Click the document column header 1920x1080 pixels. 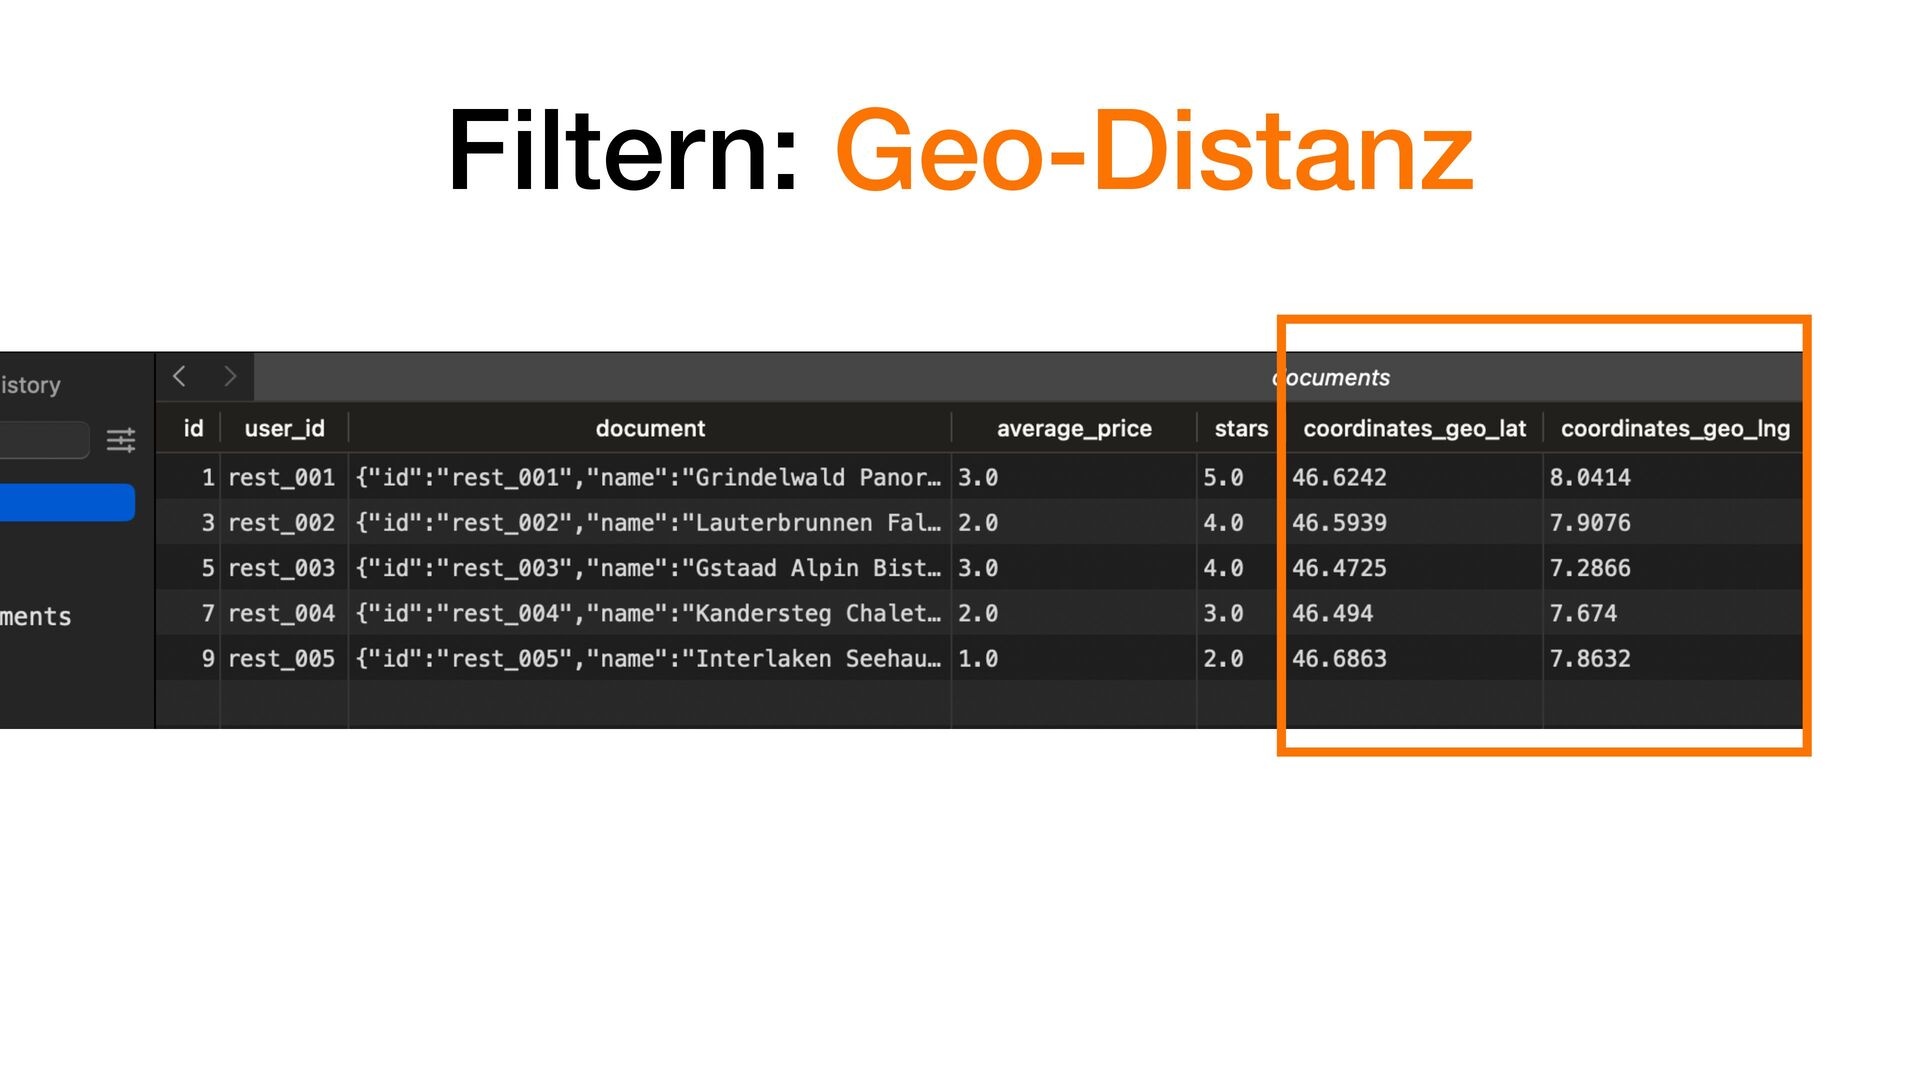[650, 429]
